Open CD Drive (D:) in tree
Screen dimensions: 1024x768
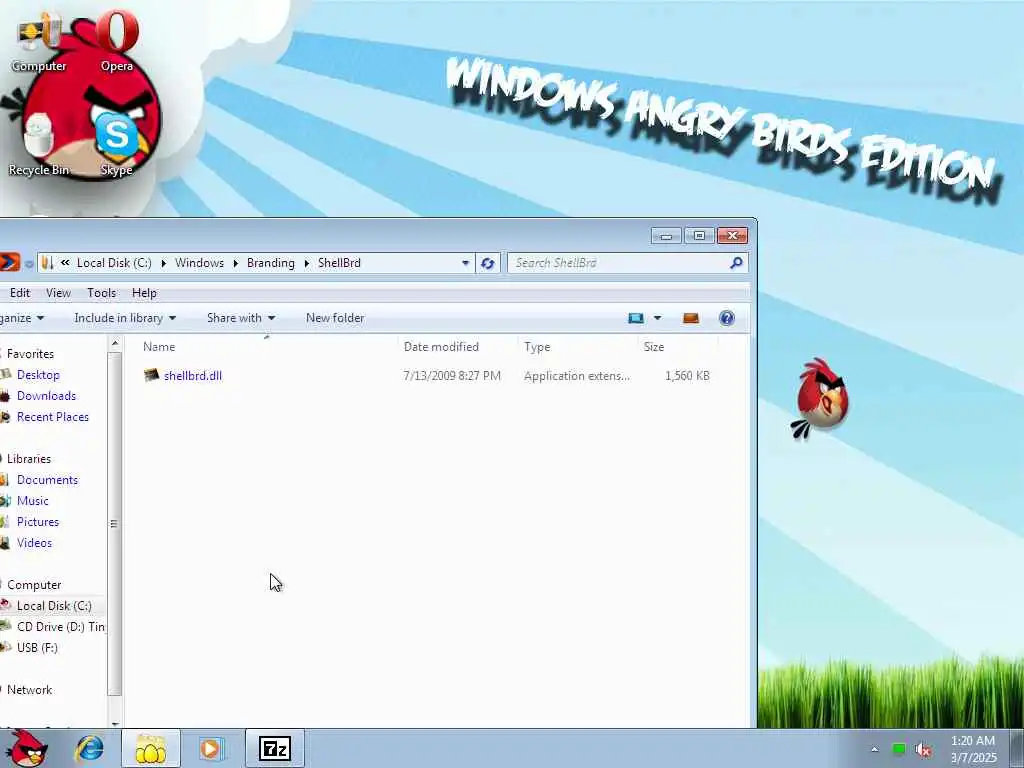(61, 626)
